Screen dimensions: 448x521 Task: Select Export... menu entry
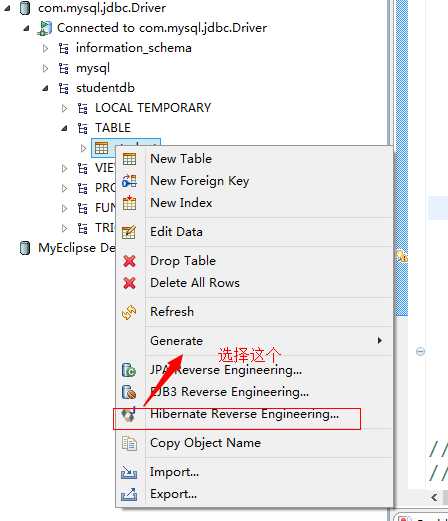(255, 494)
